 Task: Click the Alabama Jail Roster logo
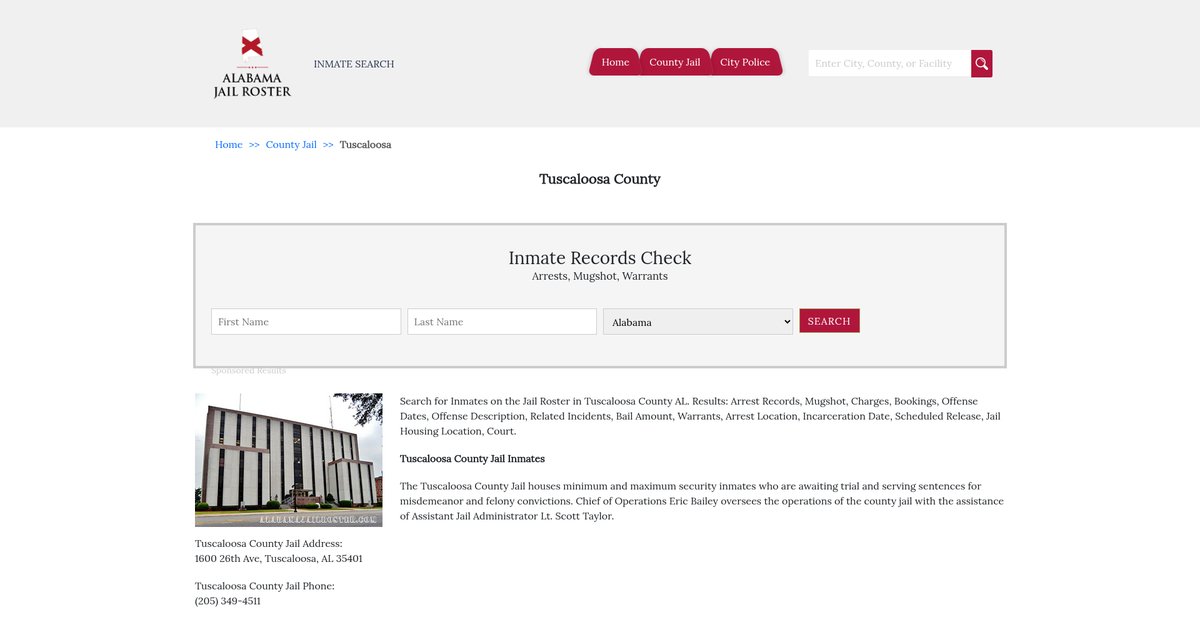pos(252,64)
